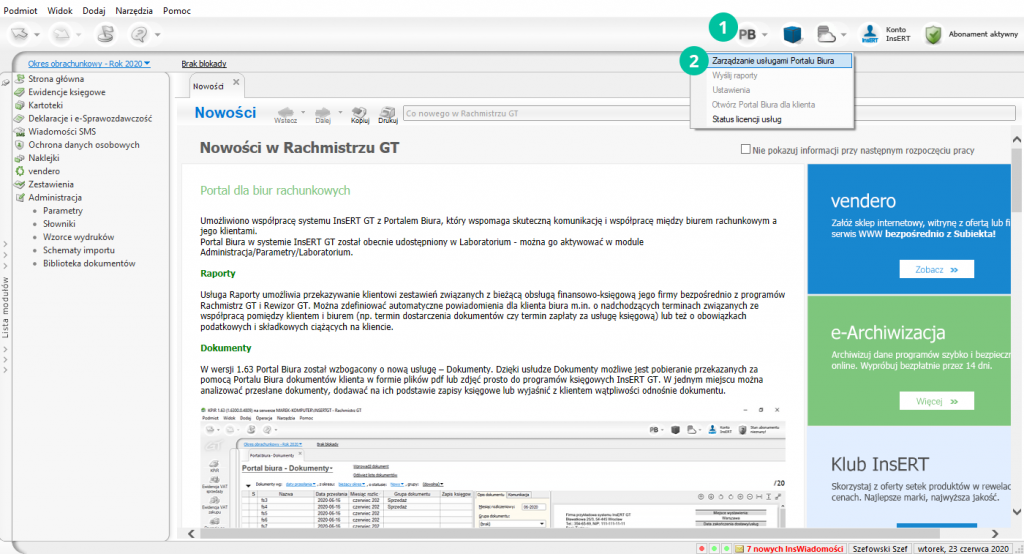Click the horizontal scrollbar left arrow

point(191,534)
